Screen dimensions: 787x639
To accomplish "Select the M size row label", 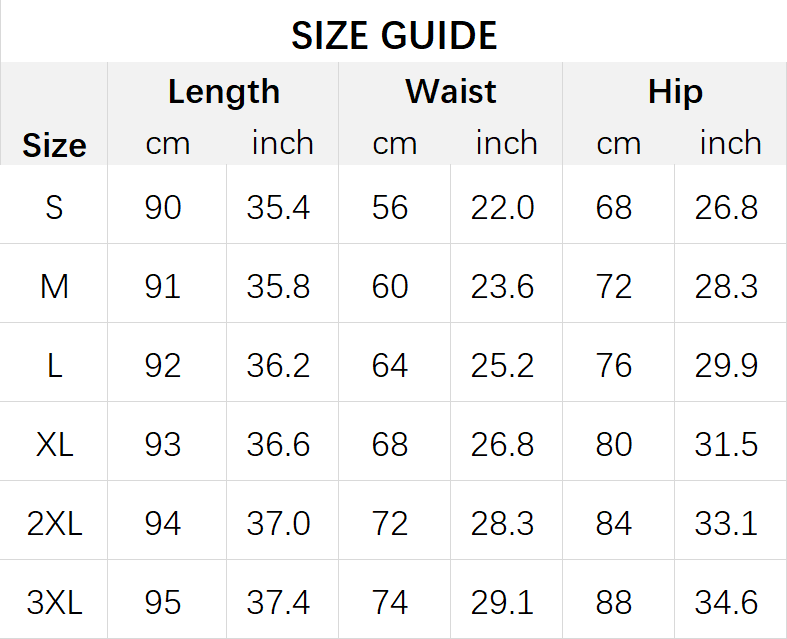I will 54,287.
